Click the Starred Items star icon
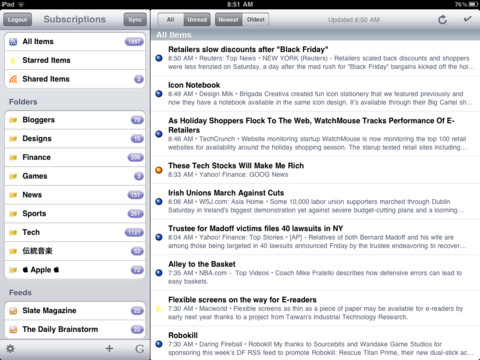 (x=13, y=60)
